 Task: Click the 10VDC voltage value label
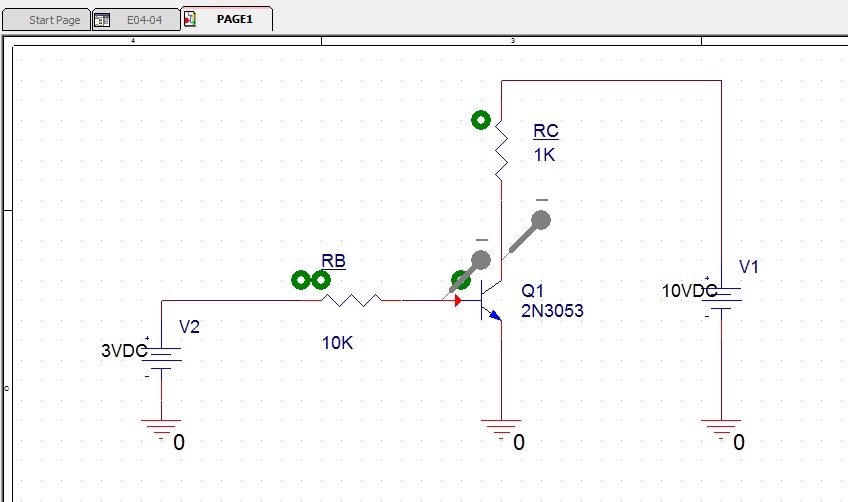point(689,291)
